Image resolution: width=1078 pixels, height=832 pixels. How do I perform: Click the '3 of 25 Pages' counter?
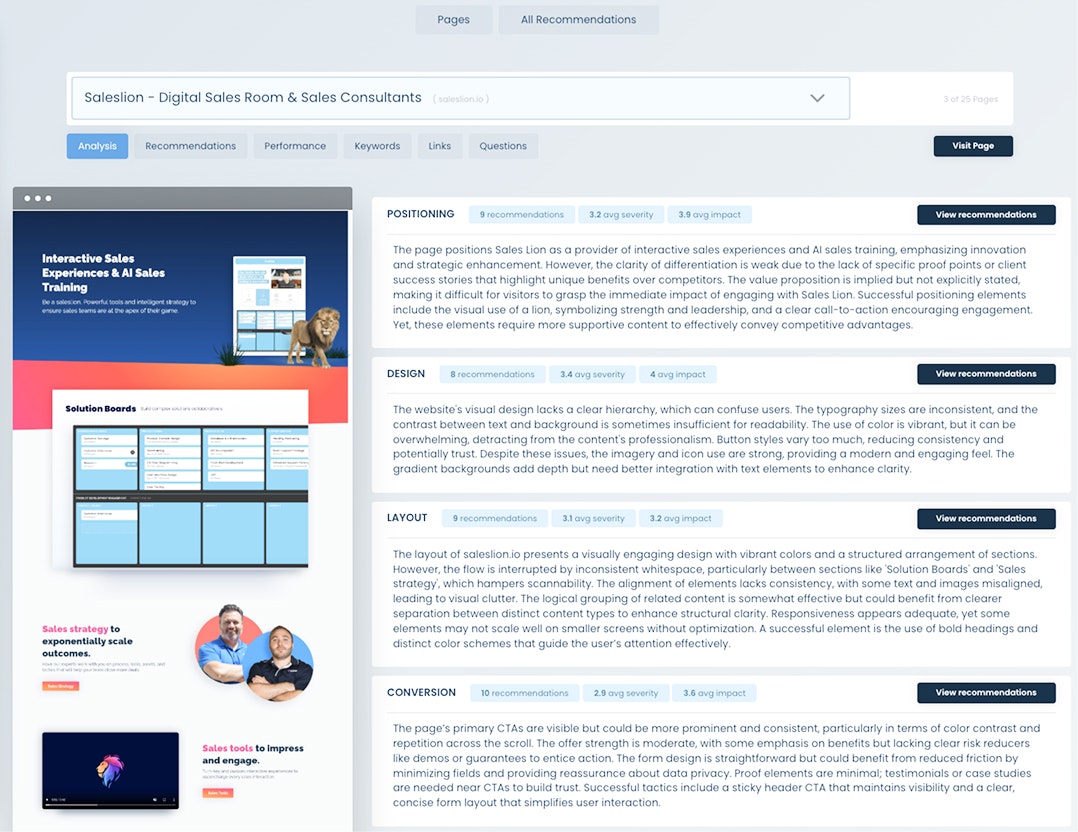tap(970, 99)
